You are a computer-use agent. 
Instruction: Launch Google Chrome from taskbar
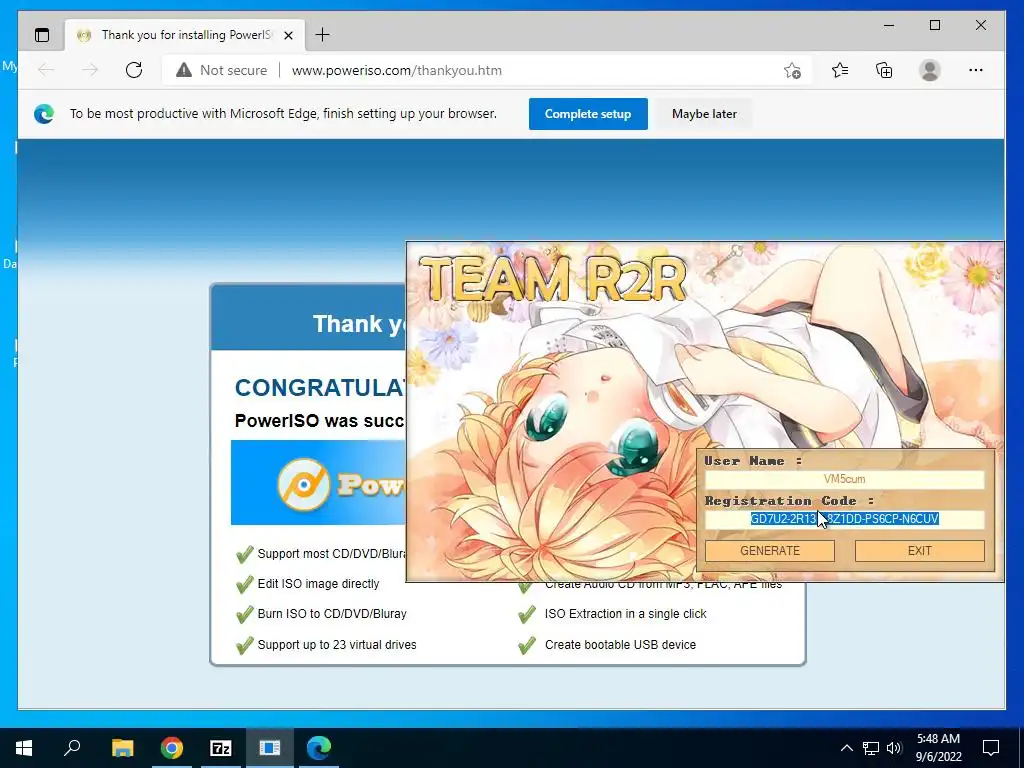point(172,748)
